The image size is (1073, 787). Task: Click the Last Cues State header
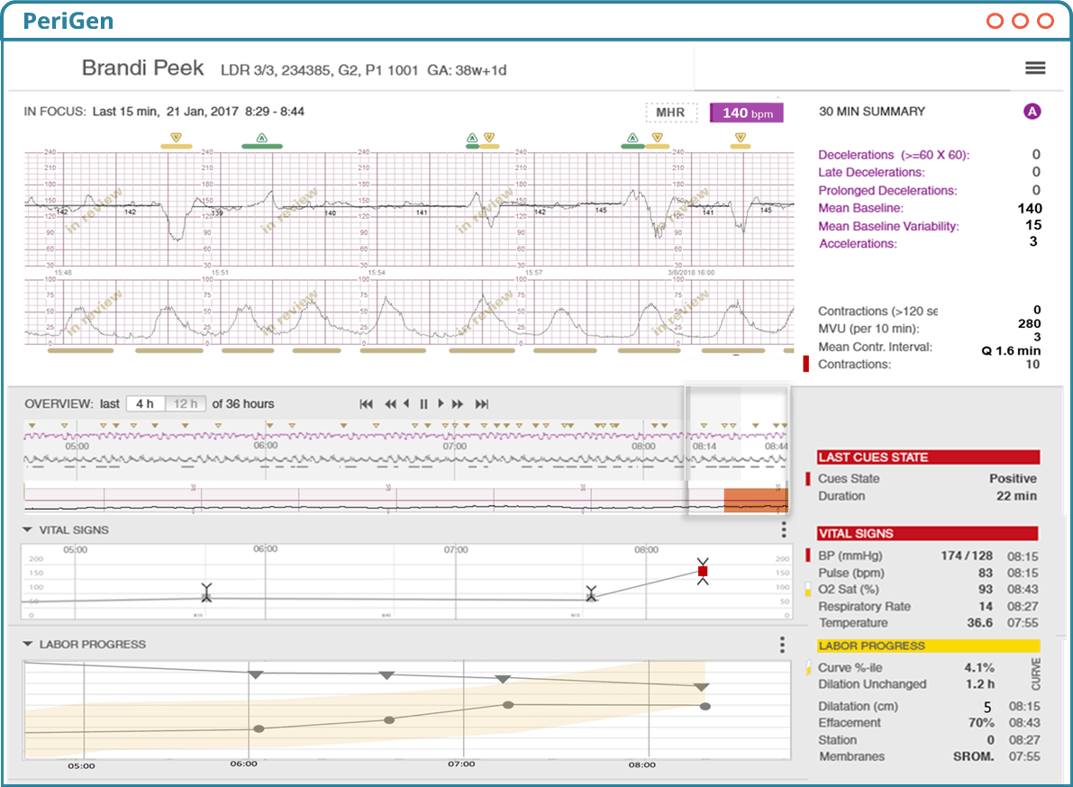coord(928,457)
